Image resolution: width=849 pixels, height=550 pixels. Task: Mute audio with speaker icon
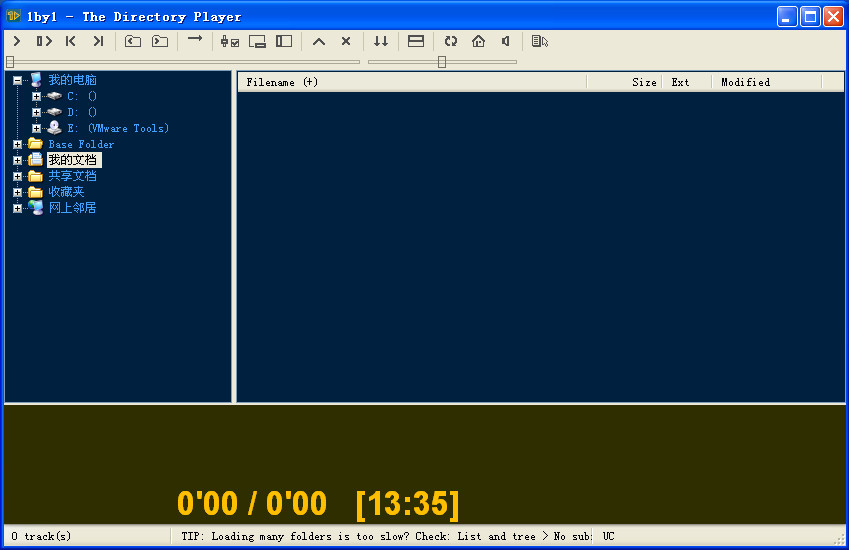pos(506,41)
